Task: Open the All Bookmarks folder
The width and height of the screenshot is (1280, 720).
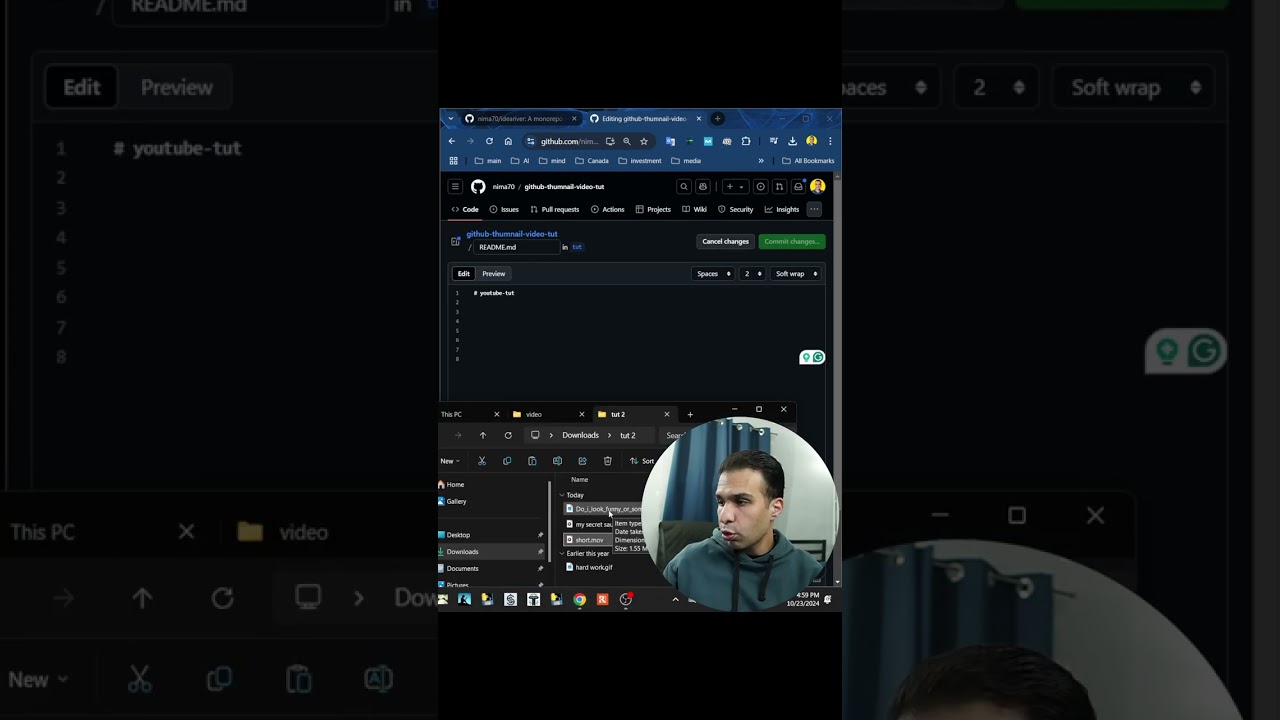Action: point(808,160)
